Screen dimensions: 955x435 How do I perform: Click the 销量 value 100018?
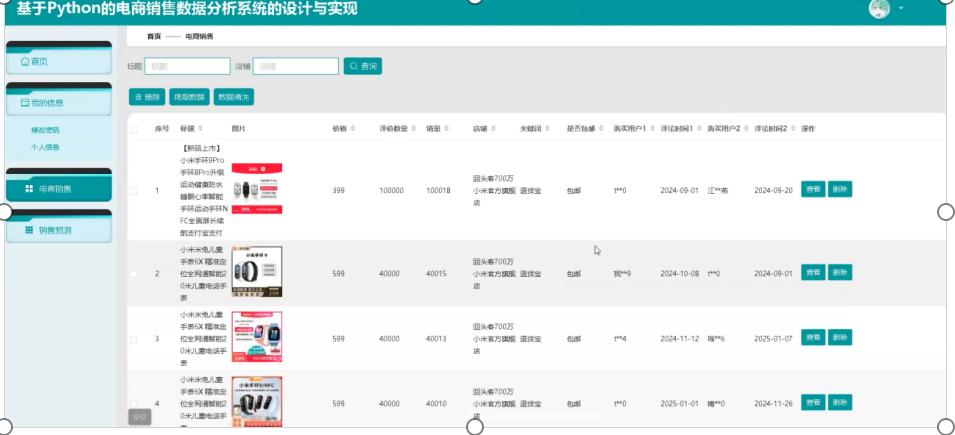pyautogui.click(x=438, y=191)
